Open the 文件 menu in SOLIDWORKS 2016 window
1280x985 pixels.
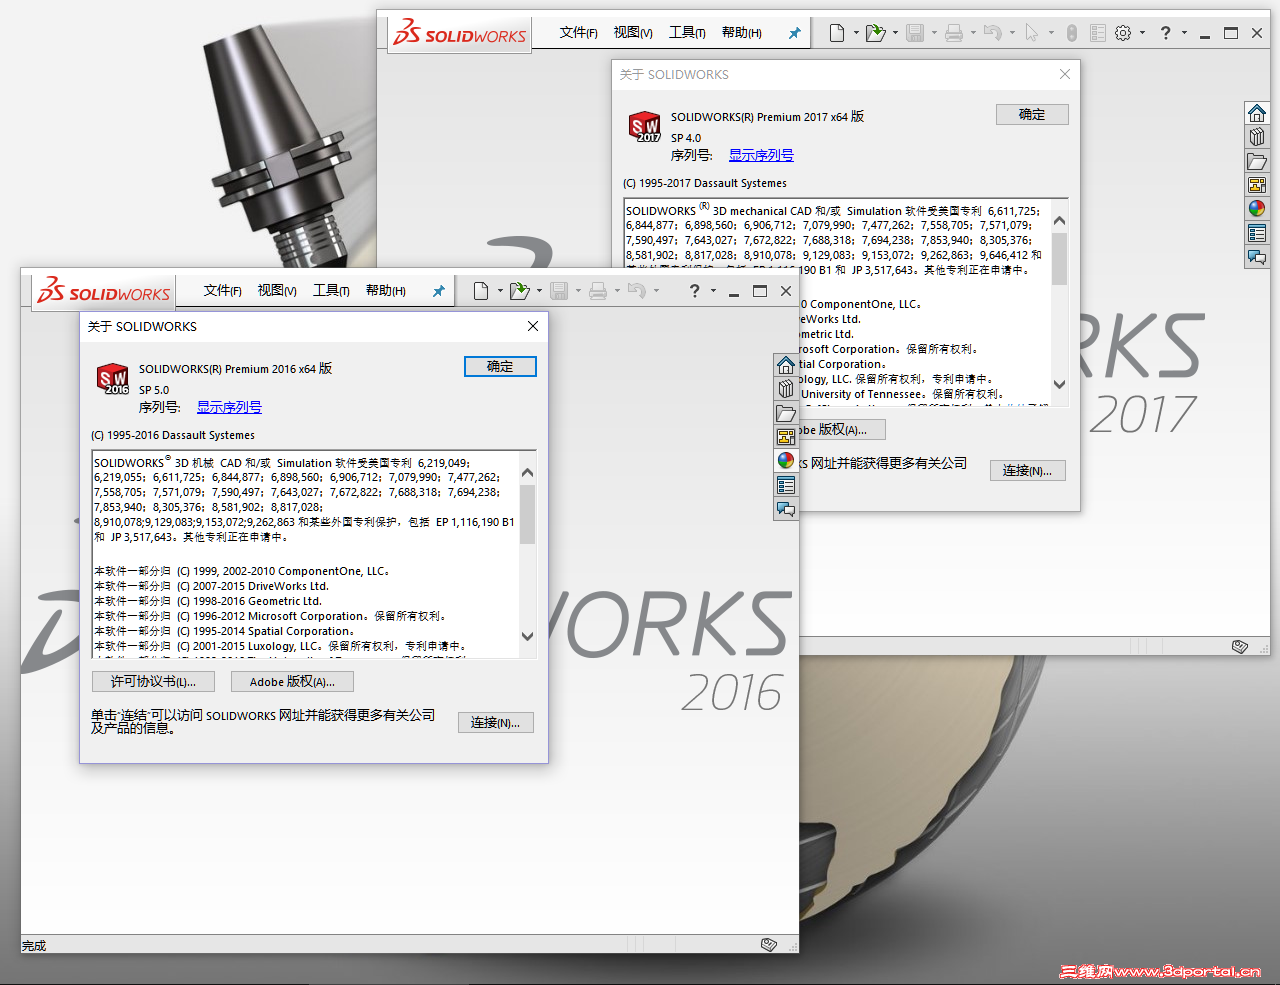pyautogui.click(x=222, y=291)
